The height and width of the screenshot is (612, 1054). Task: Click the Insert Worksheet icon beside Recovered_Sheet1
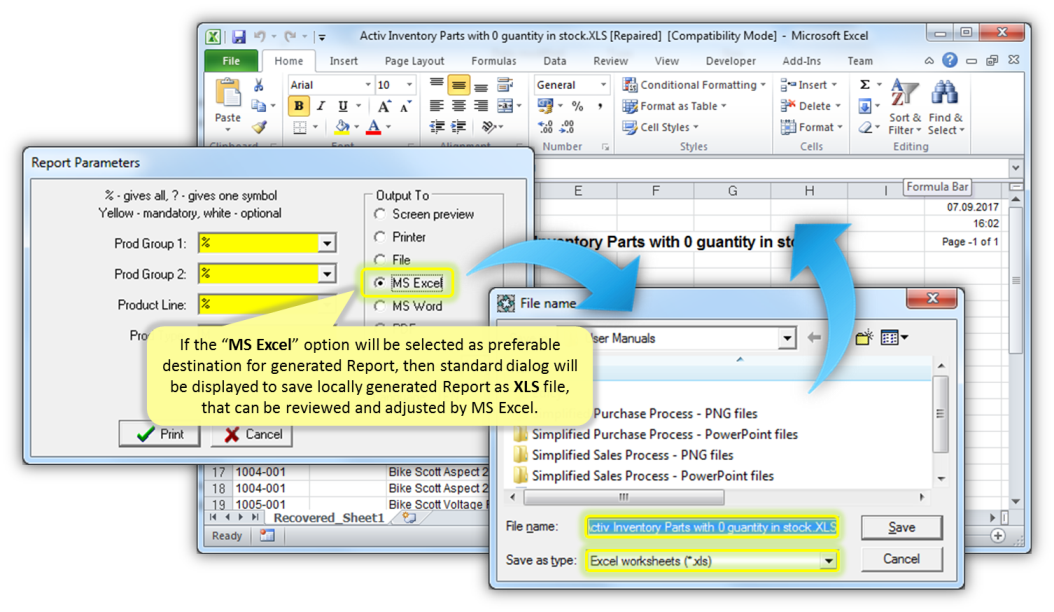coord(409,517)
